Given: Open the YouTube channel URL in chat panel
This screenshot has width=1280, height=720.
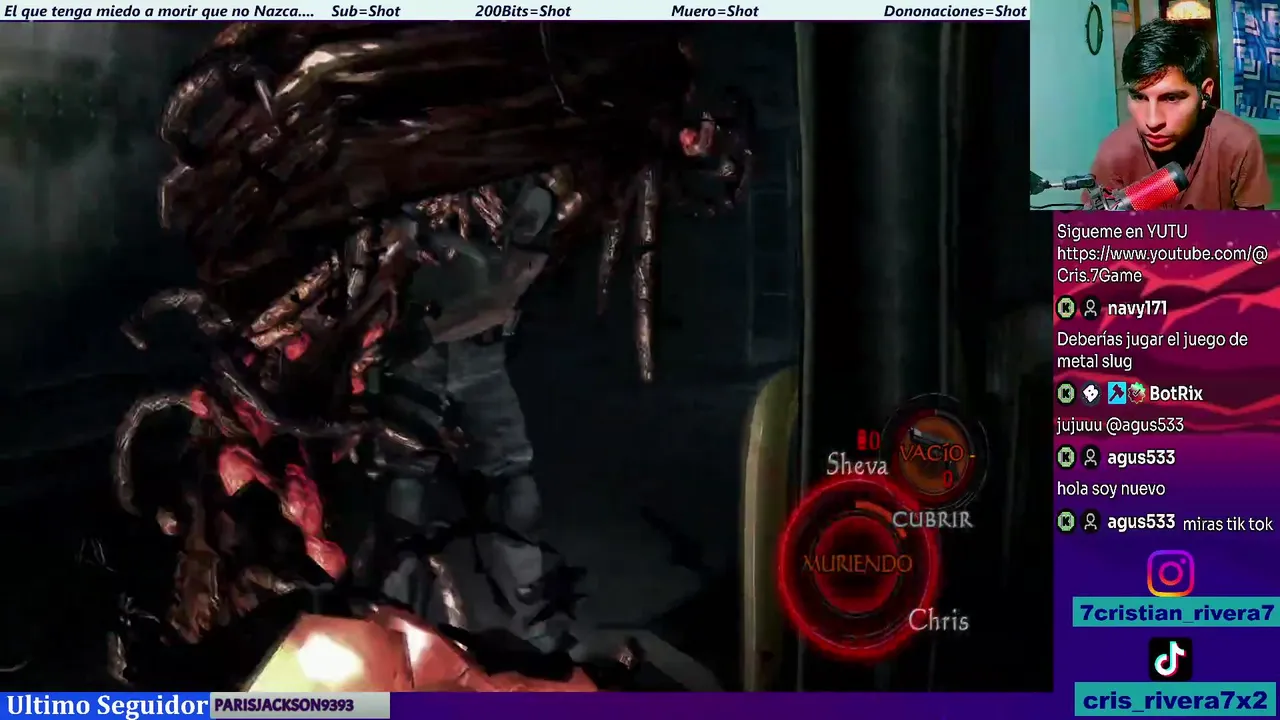Looking at the screenshot, I should point(1162,265).
